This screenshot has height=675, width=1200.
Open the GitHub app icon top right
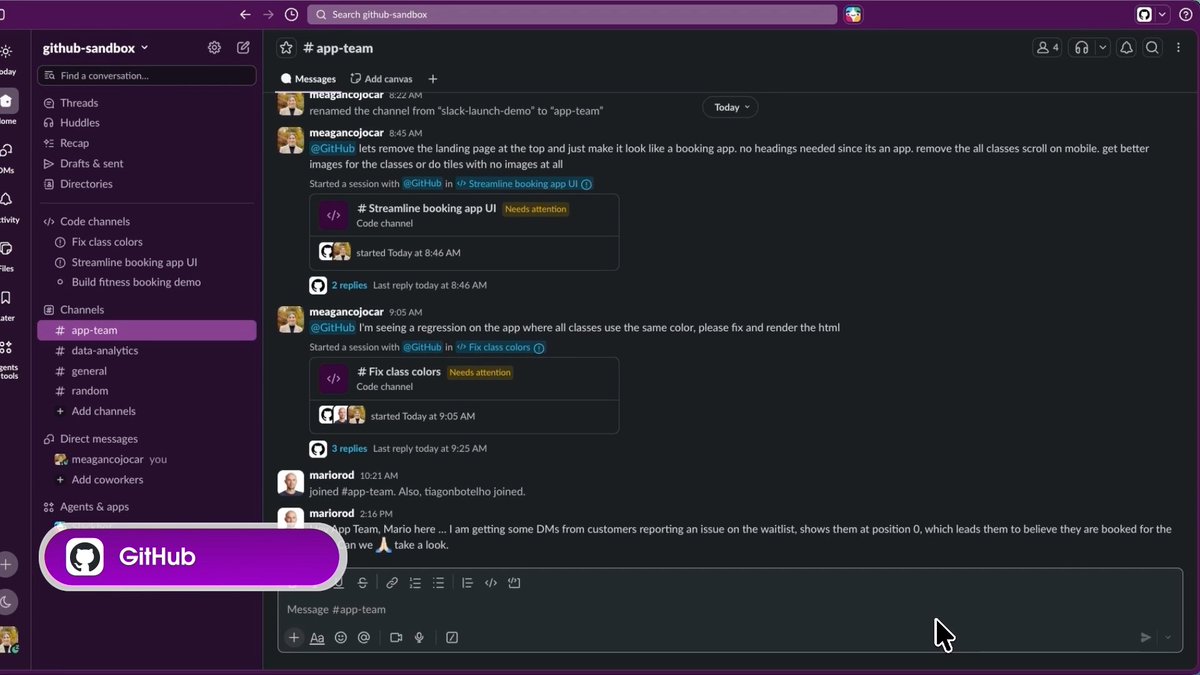coord(1144,14)
